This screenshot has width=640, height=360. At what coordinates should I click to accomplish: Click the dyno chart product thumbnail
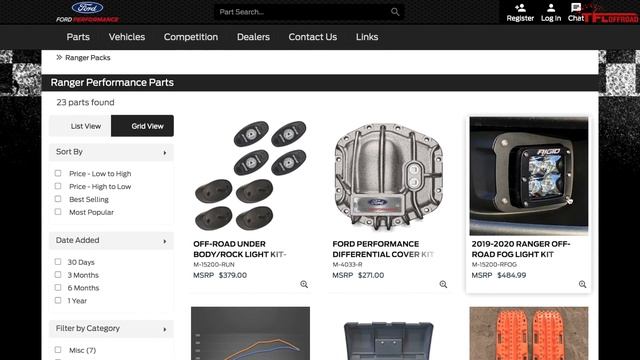pyautogui.click(x=250, y=333)
